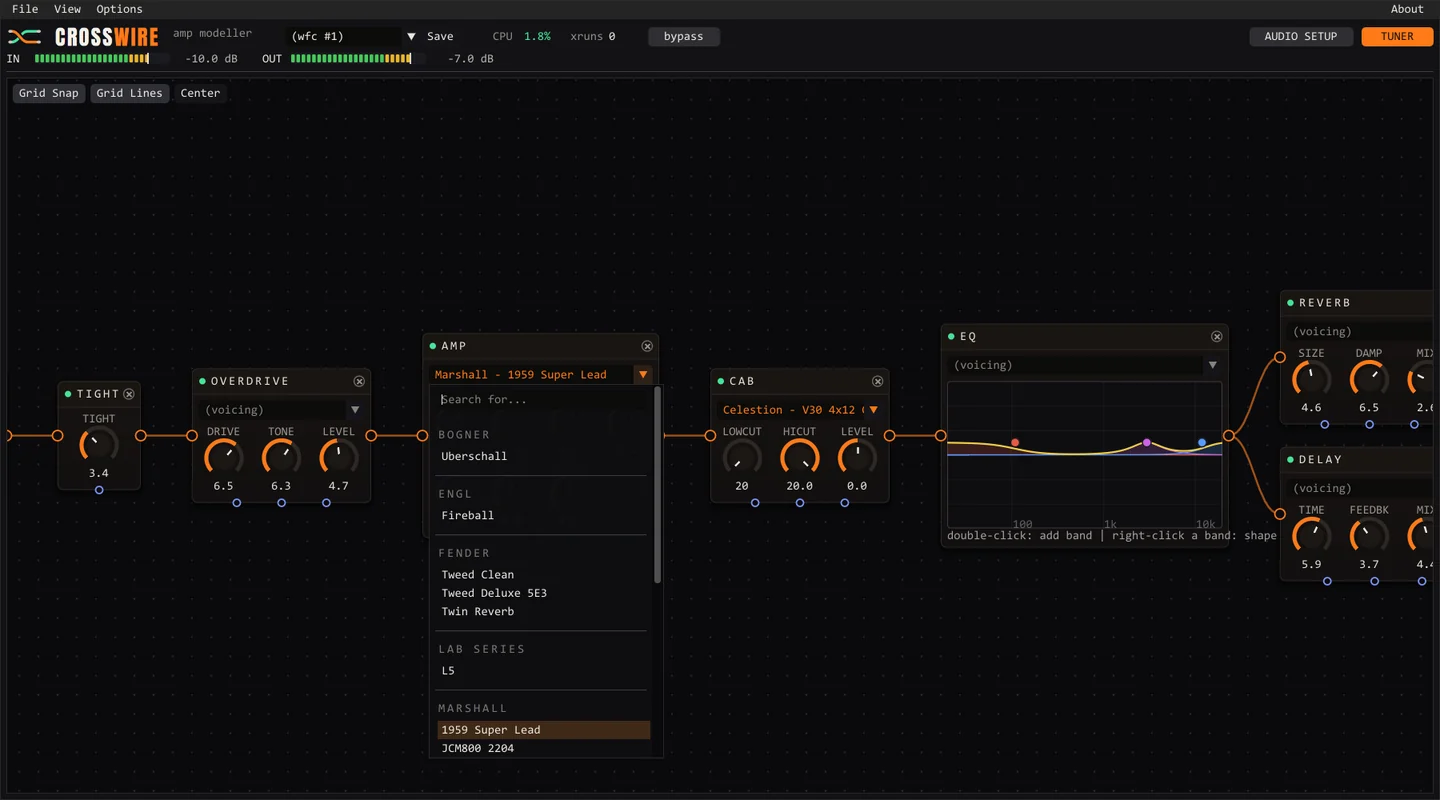Toggle the REVERB module power LED
This screenshot has width=1440, height=800.
pos(1290,303)
